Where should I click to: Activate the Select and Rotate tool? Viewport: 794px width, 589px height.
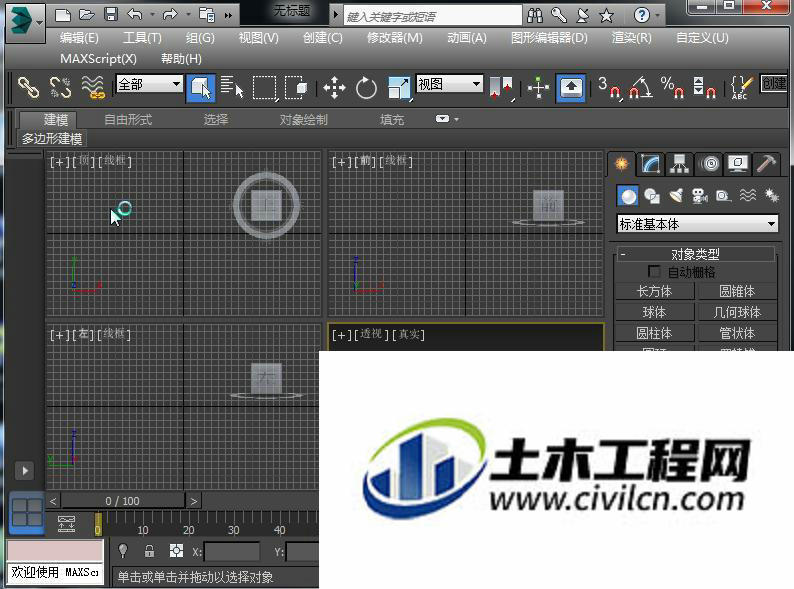point(366,88)
